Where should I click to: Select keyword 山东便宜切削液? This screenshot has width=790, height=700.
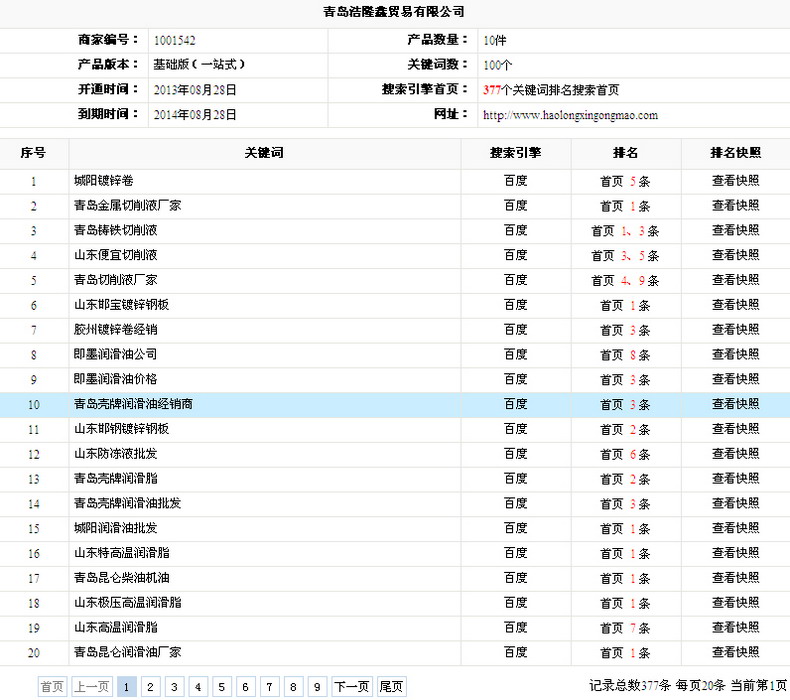click(x=115, y=255)
